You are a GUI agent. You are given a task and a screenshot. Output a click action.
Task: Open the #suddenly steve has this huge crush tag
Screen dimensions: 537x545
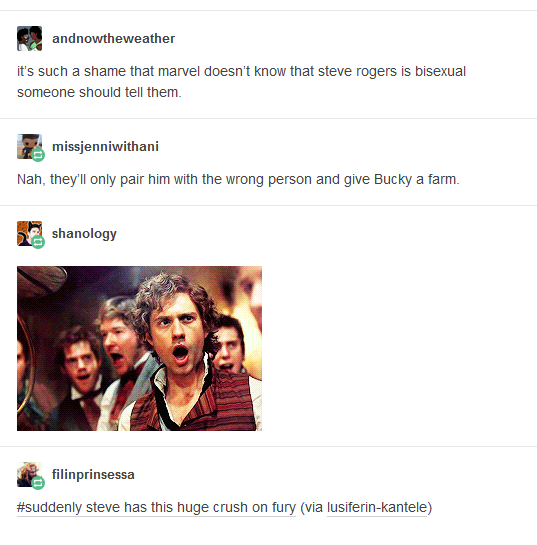[x=156, y=507]
